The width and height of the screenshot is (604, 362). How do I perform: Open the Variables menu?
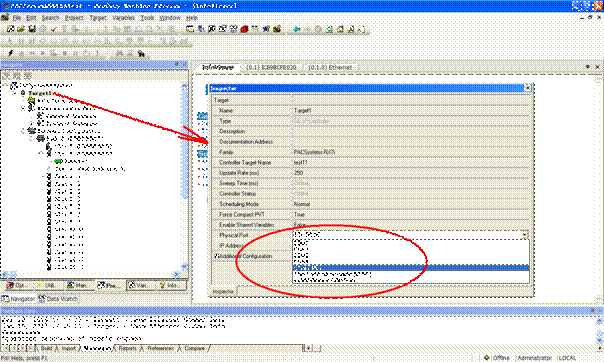point(123,18)
